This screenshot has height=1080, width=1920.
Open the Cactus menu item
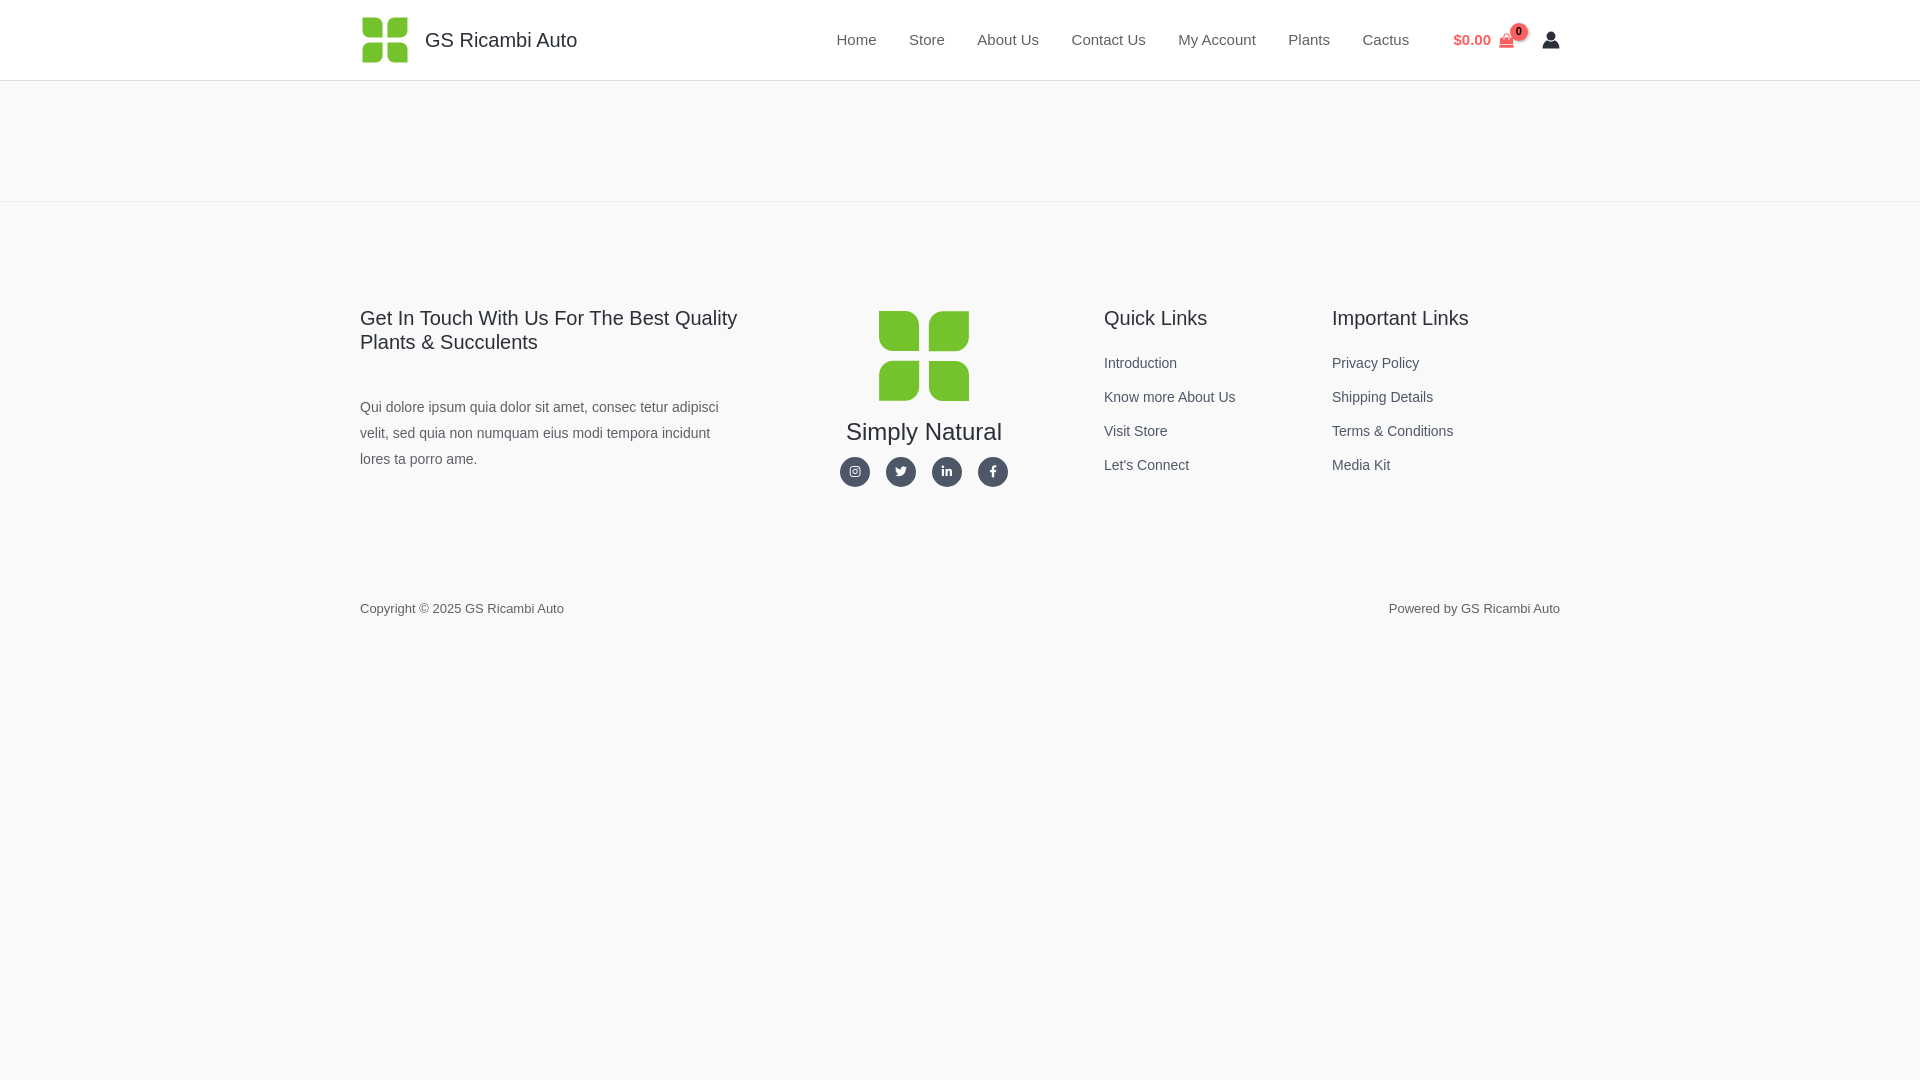click(x=1386, y=40)
